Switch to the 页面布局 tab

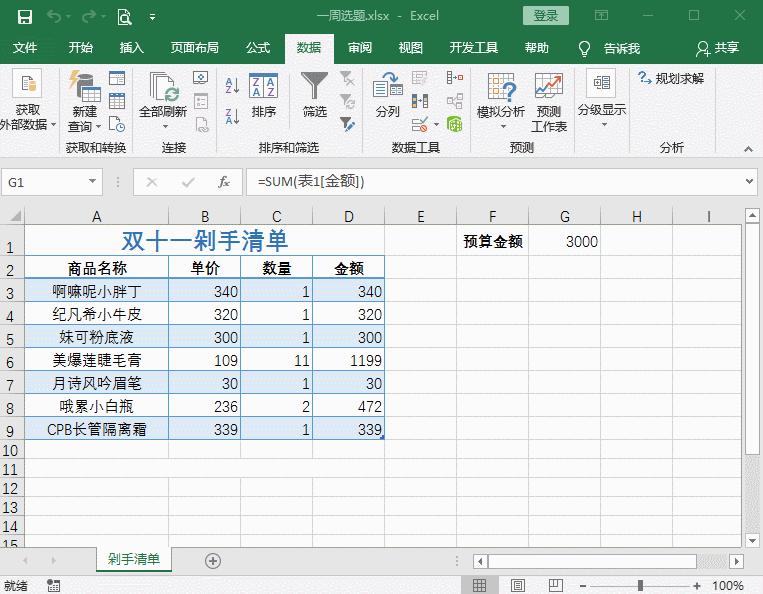click(195, 48)
